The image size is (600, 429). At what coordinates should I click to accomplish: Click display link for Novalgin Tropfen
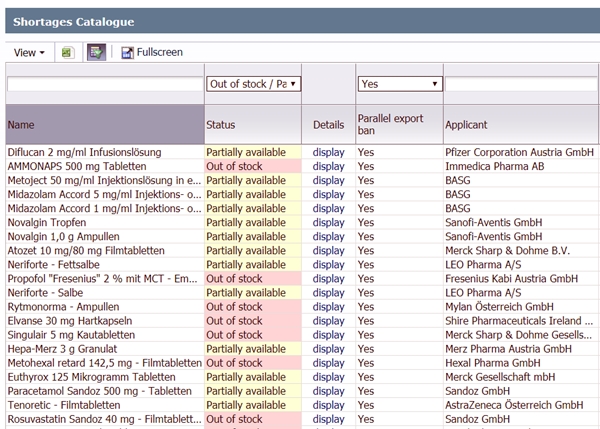(328, 222)
